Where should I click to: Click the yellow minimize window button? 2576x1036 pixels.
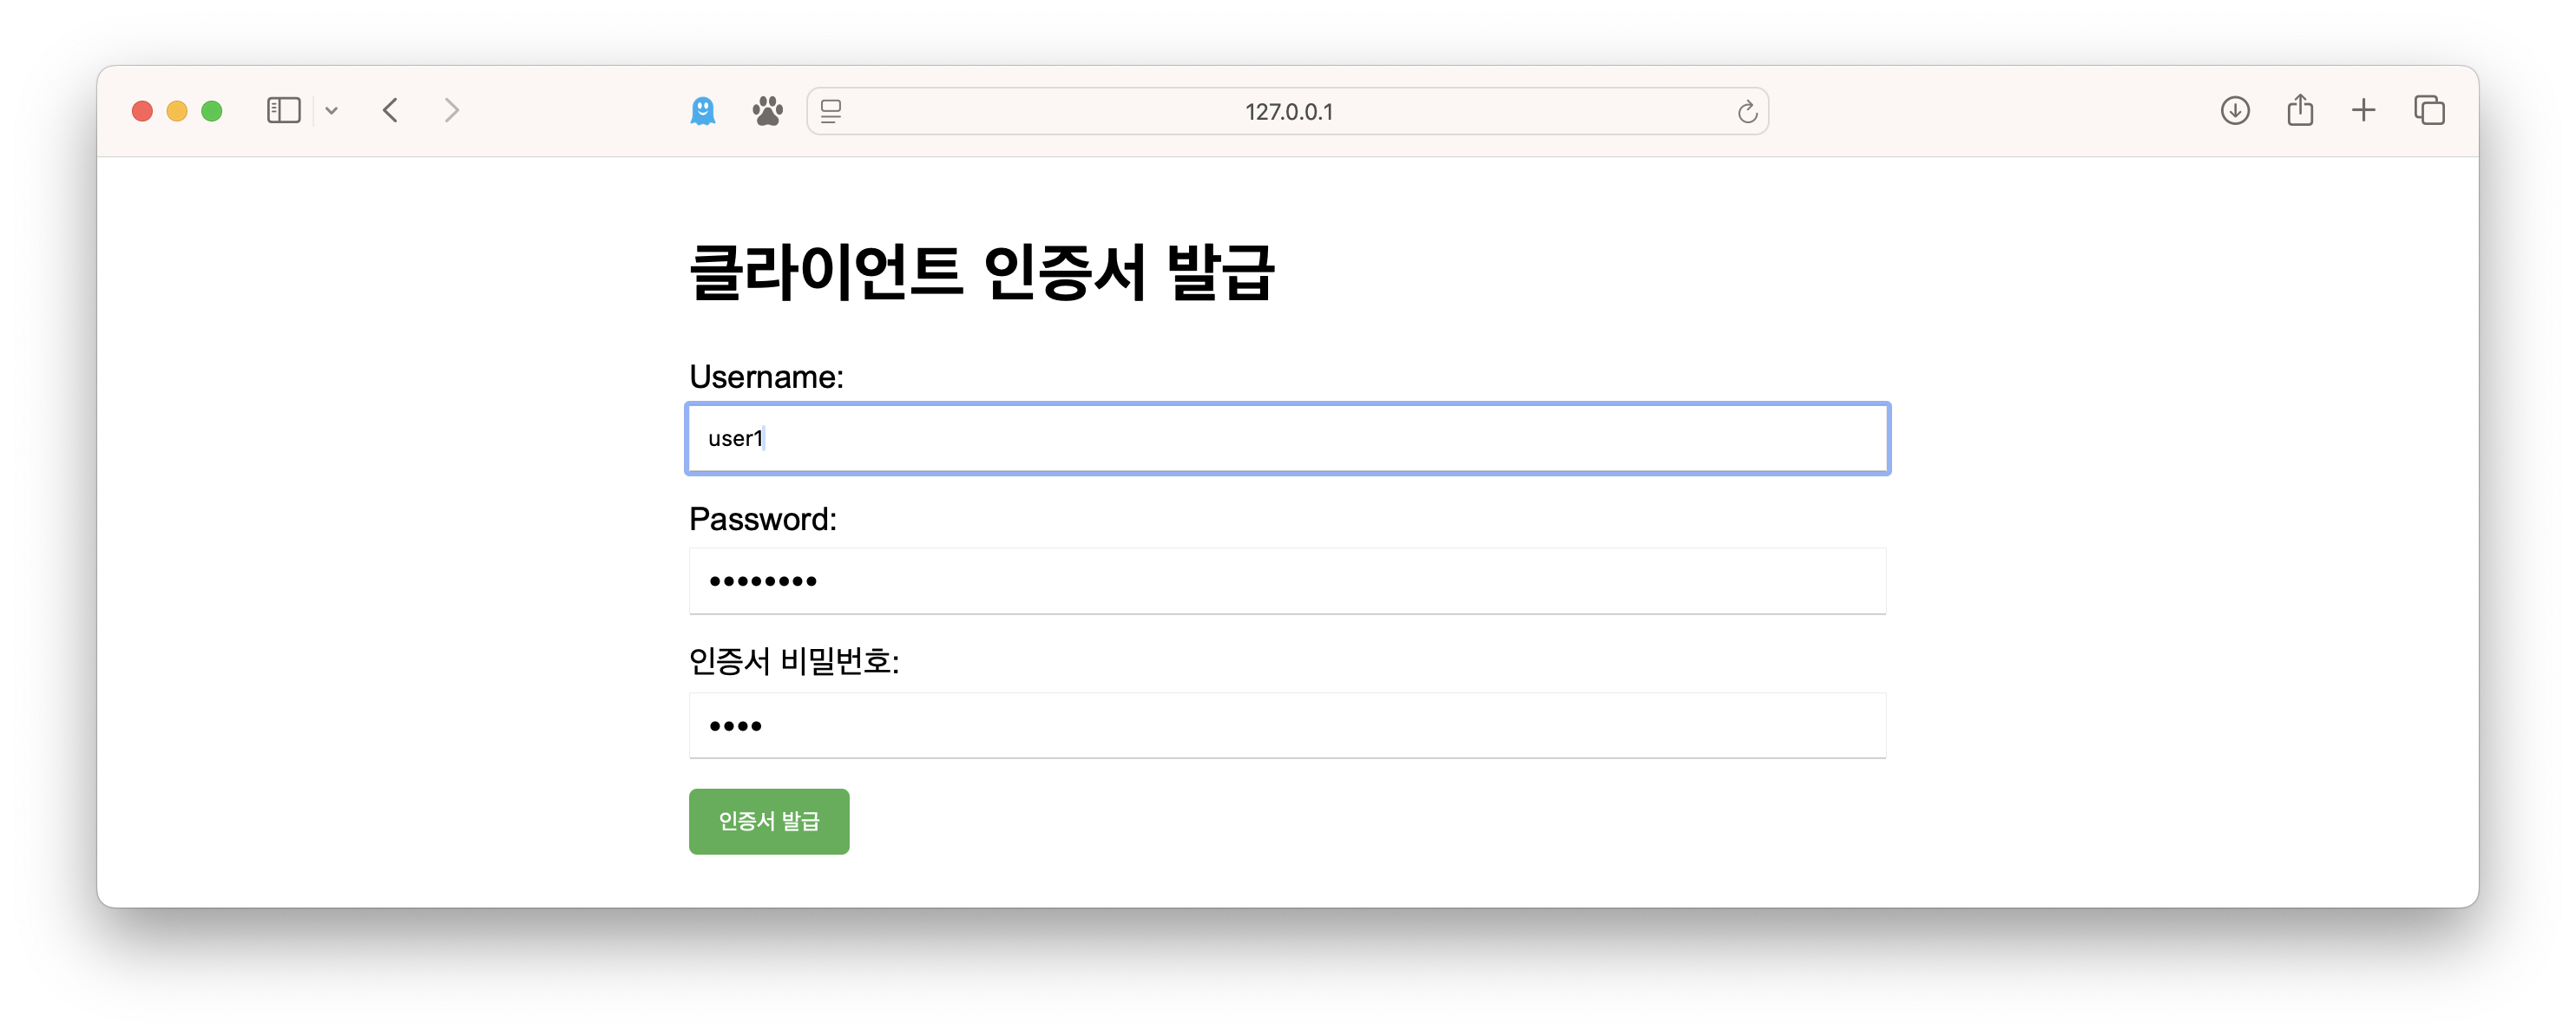pyautogui.click(x=177, y=111)
